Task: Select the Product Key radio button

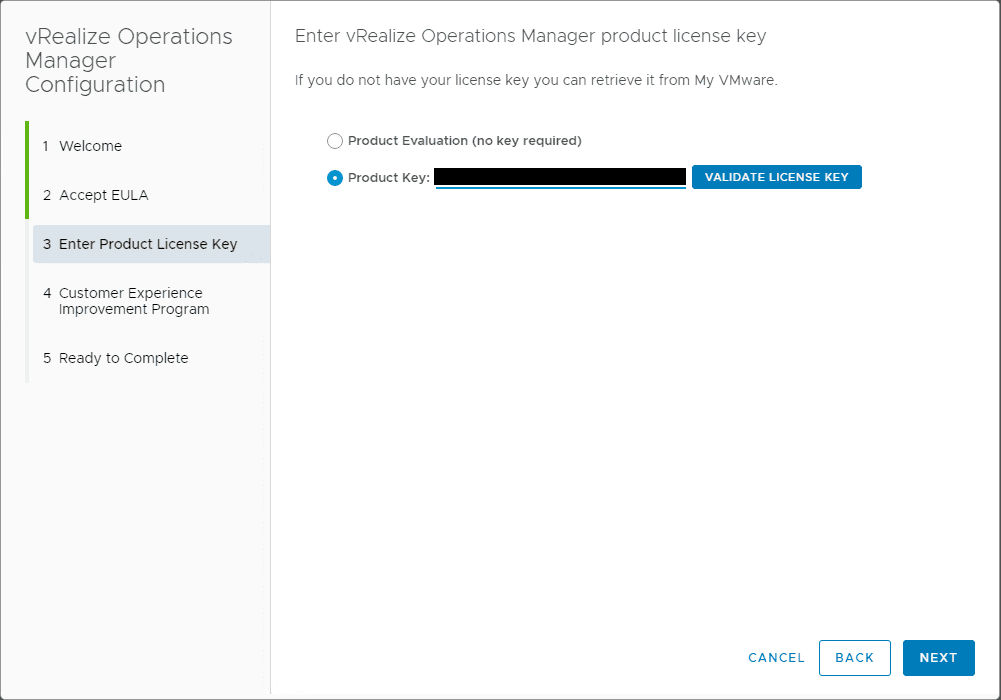Action: pos(335,178)
